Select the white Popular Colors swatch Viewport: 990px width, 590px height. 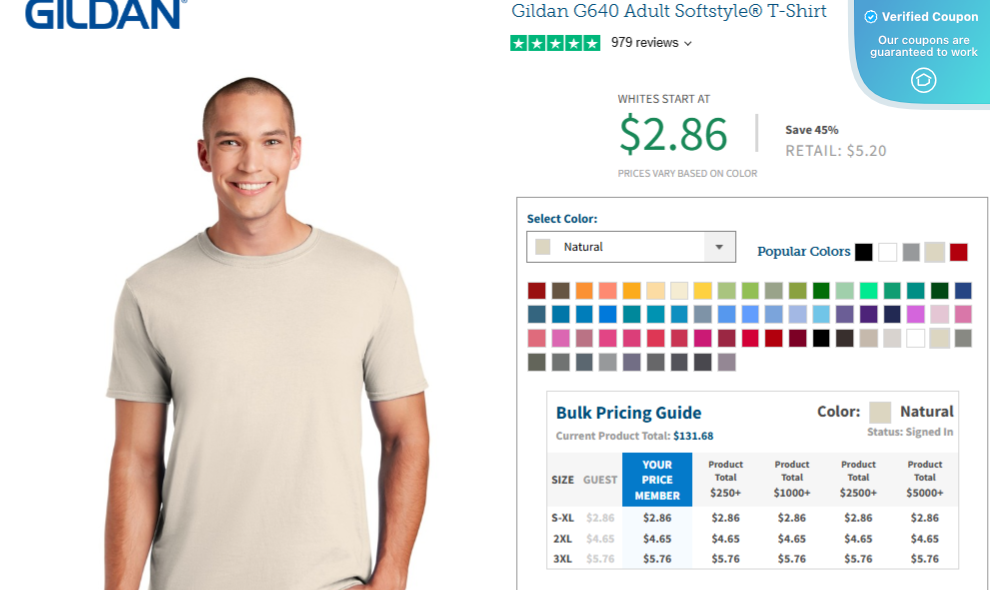[x=887, y=252]
